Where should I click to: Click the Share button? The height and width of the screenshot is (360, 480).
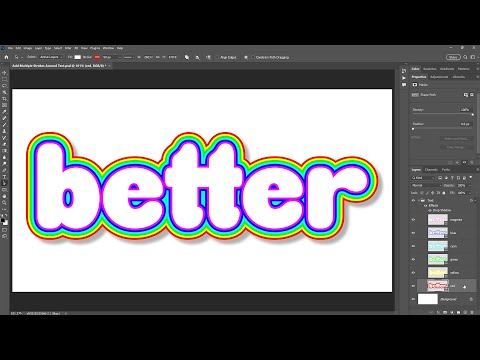pyautogui.click(x=453, y=57)
